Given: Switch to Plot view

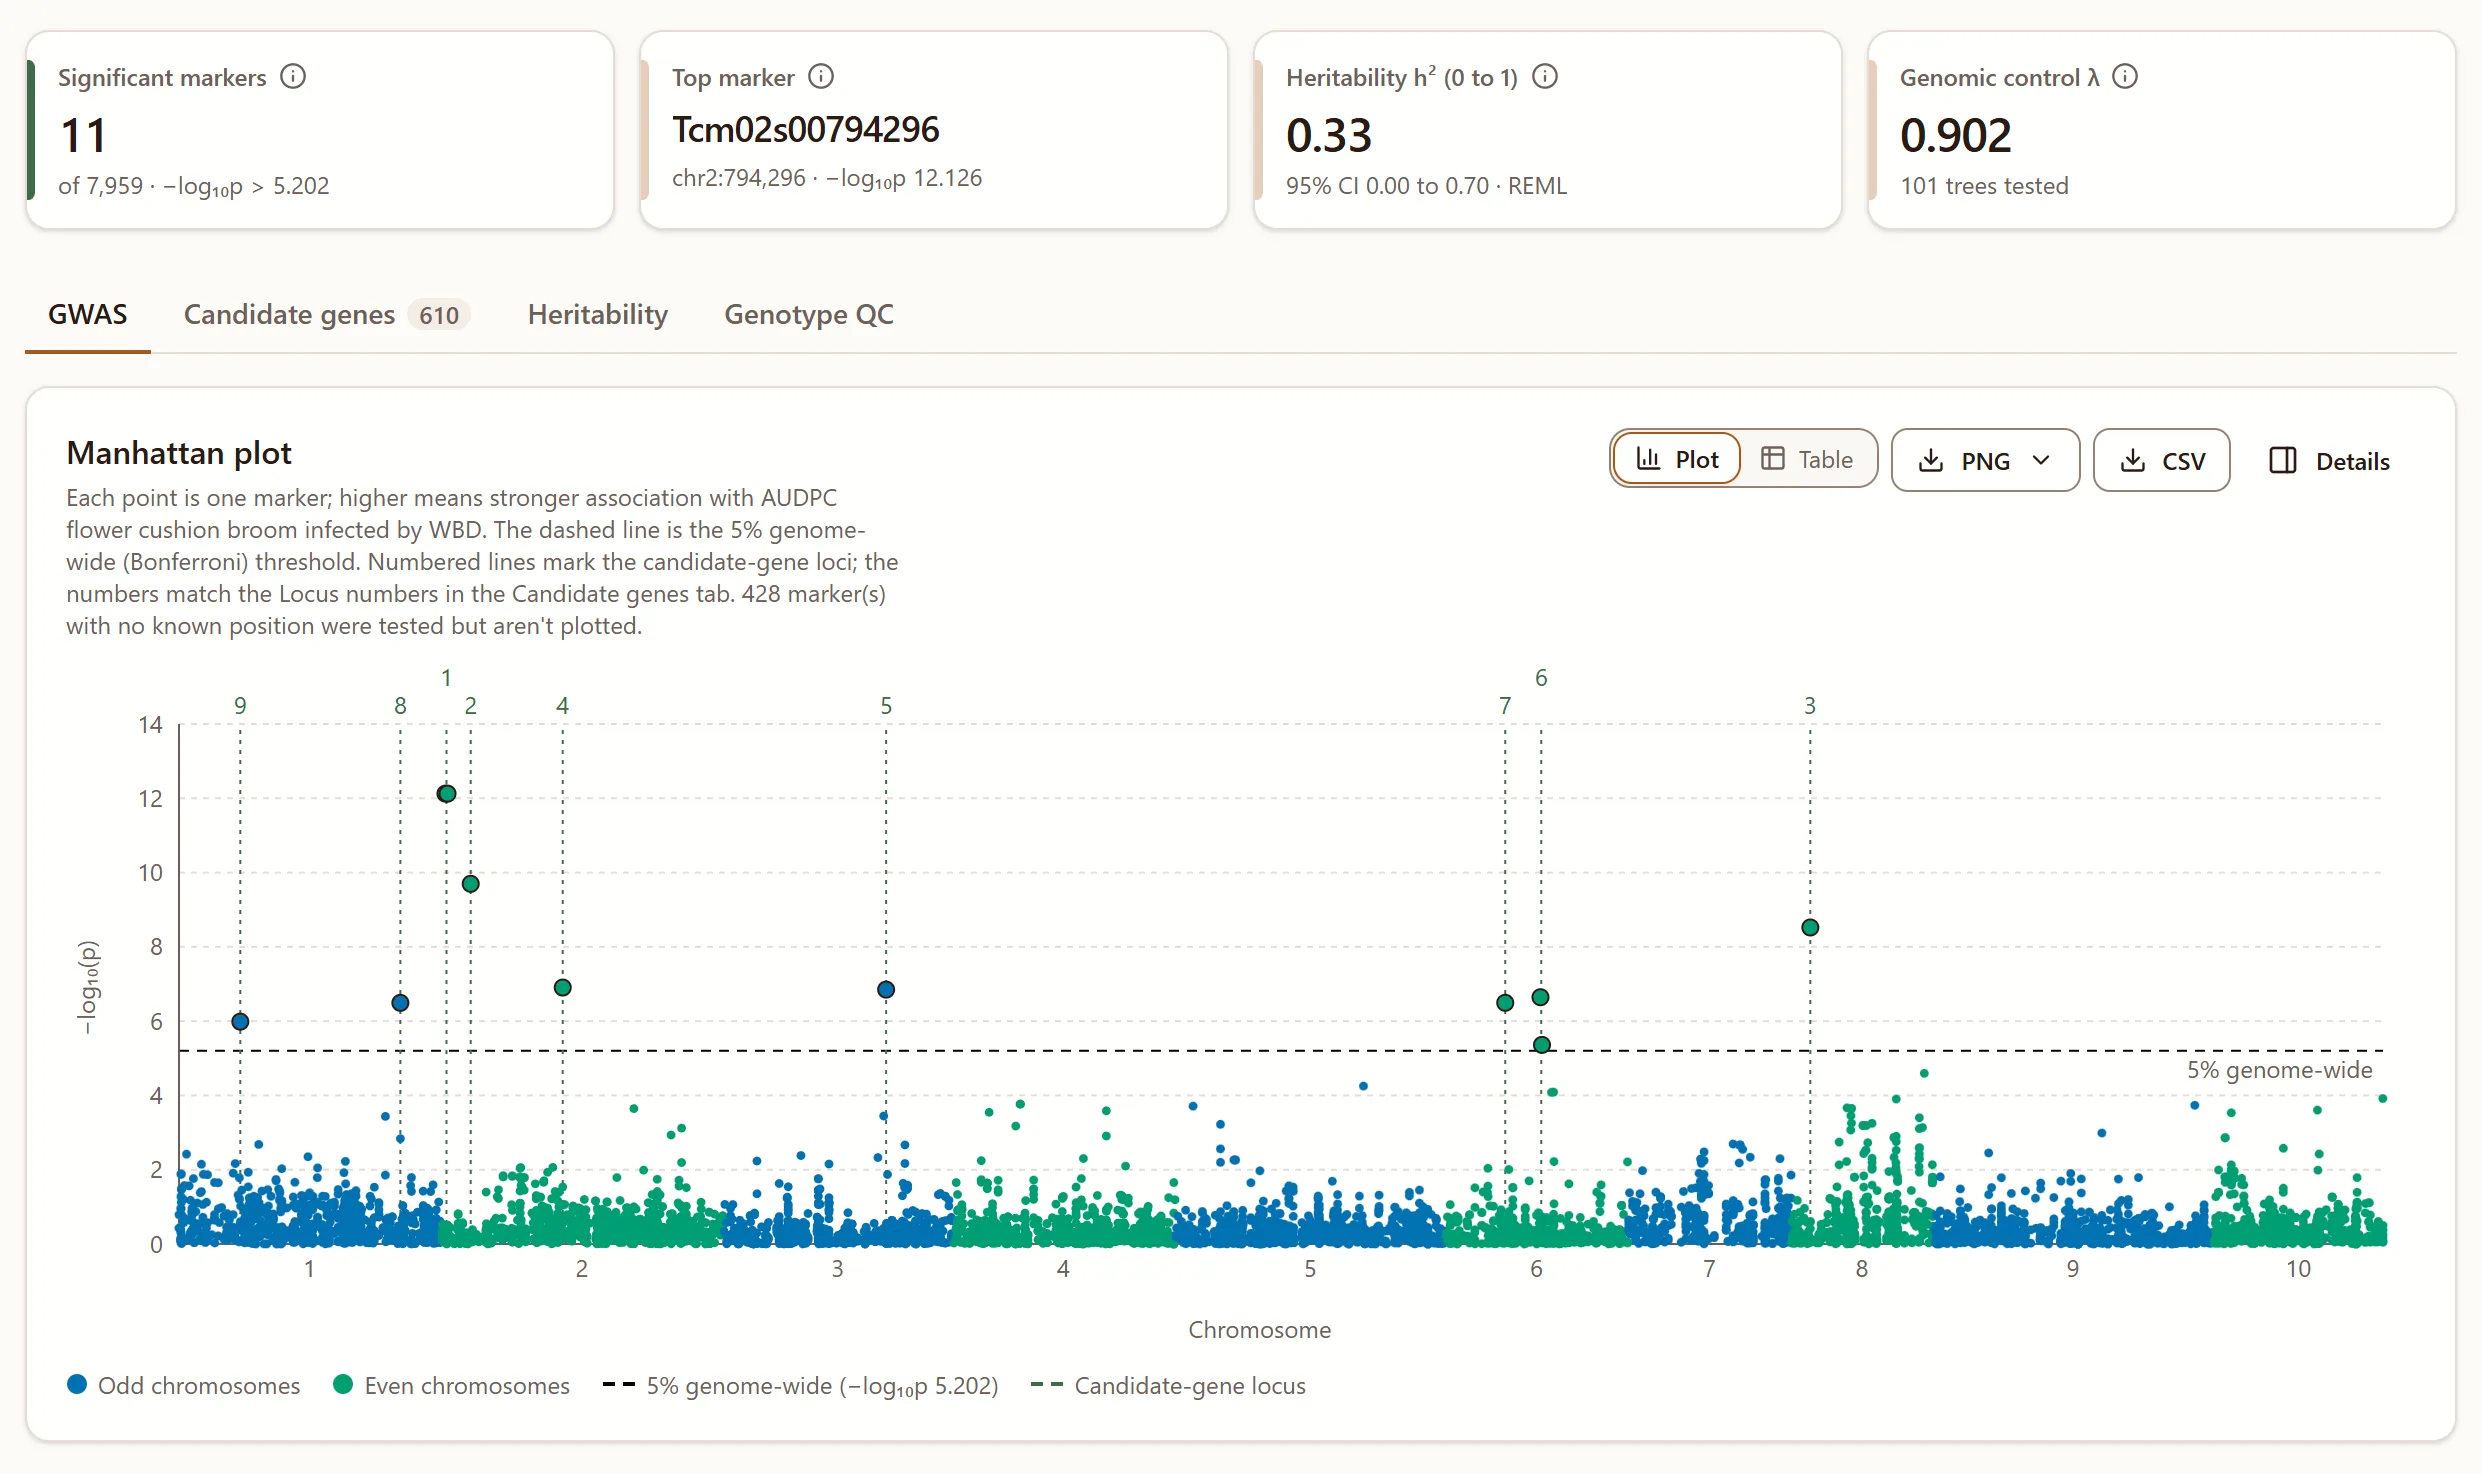Looking at the screenshot, I should coord(1677,460).
